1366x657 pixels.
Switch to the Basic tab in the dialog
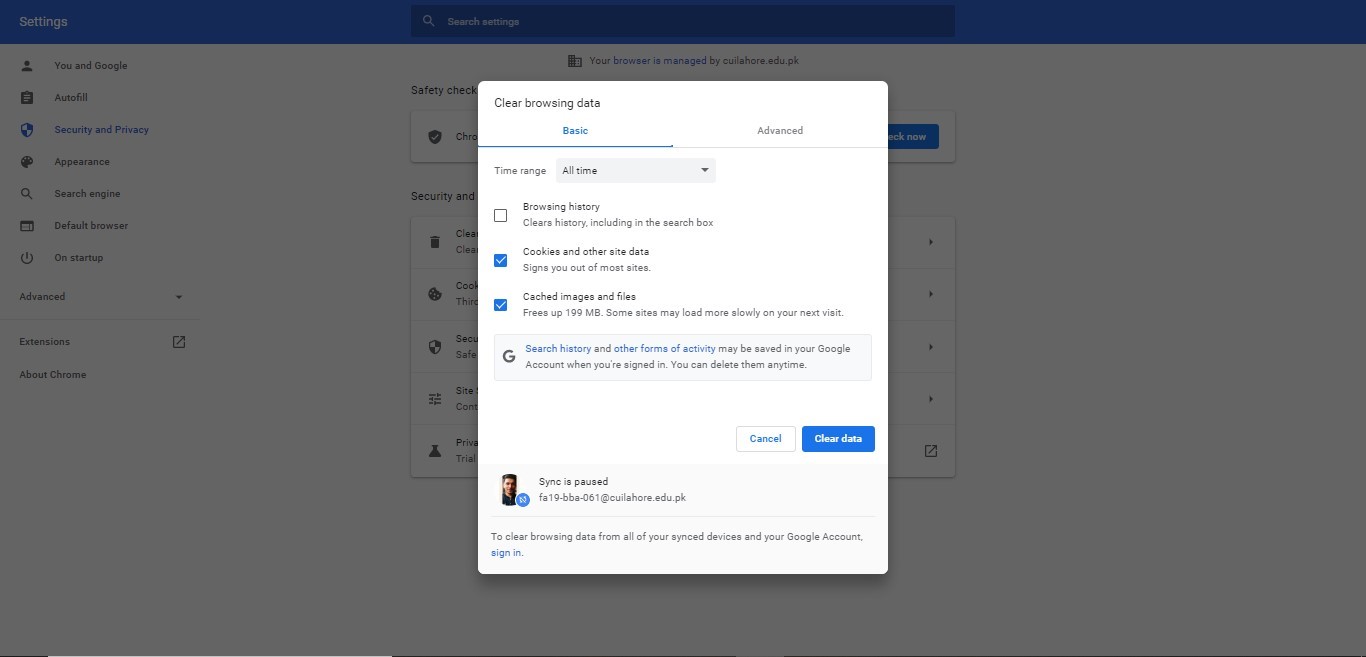pos(575,131)
